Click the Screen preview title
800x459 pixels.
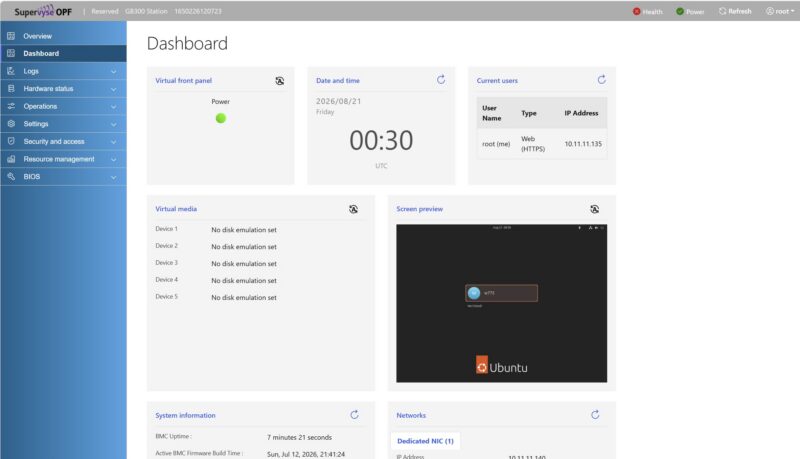coord(419,209)
